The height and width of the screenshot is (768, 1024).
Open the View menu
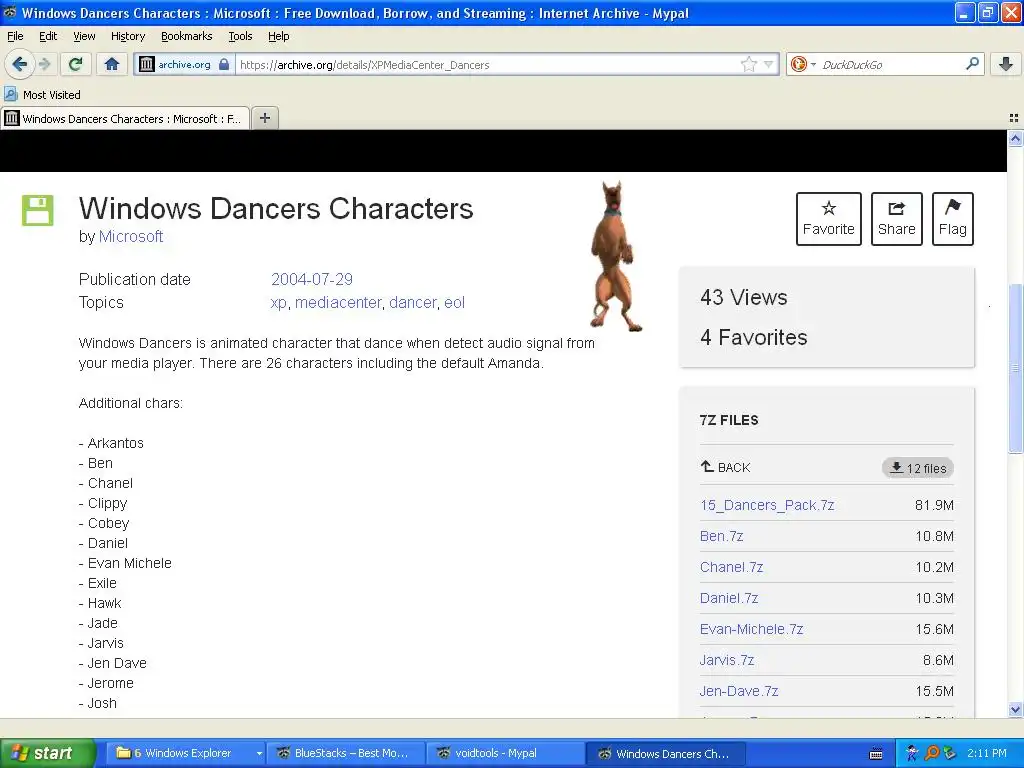coord(84,36)
